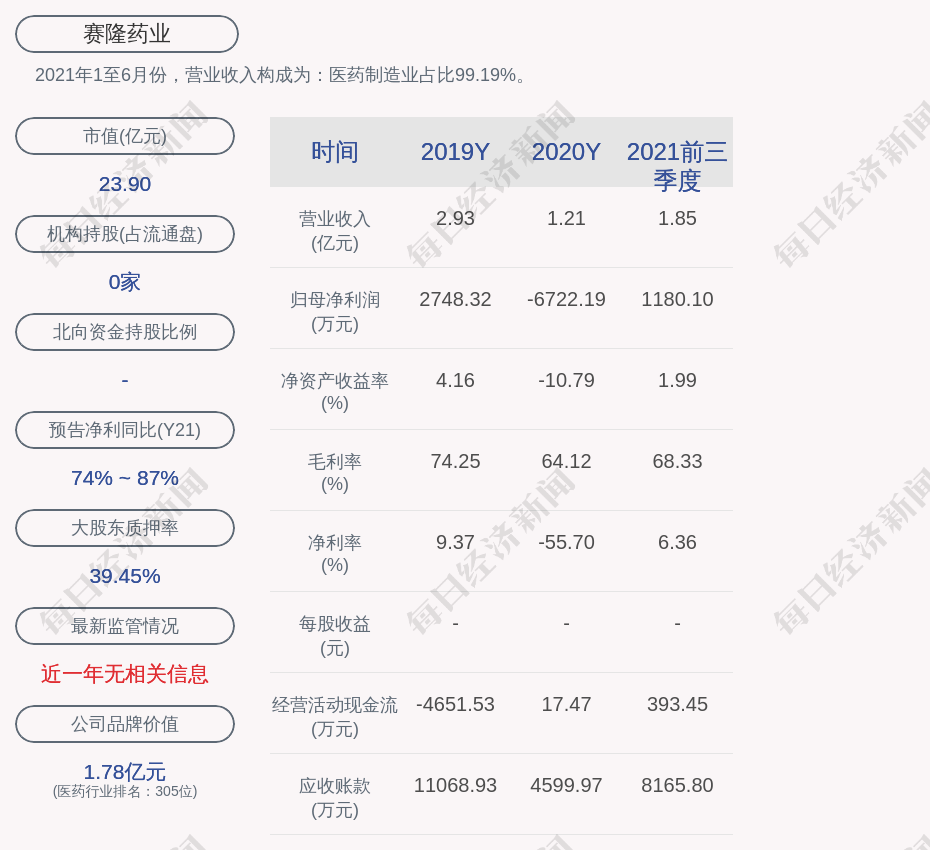Viewport: 930px width, 850px height.
Task: Select the net profit value 1180.10
Action: 677,300
